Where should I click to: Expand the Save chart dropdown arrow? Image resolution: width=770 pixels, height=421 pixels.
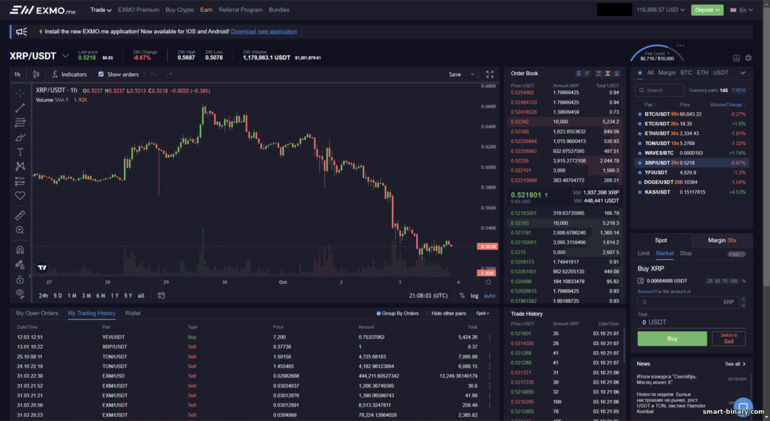tap(472, 74)
